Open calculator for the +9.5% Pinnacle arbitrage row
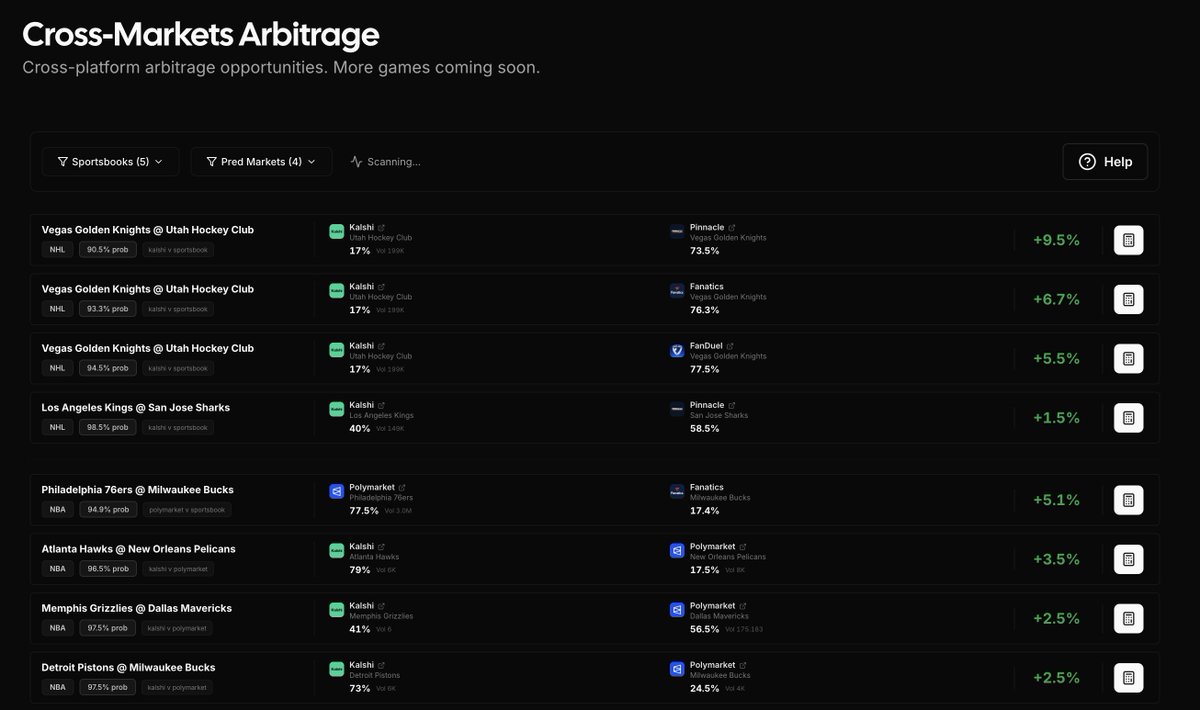 click(1129, 240)
